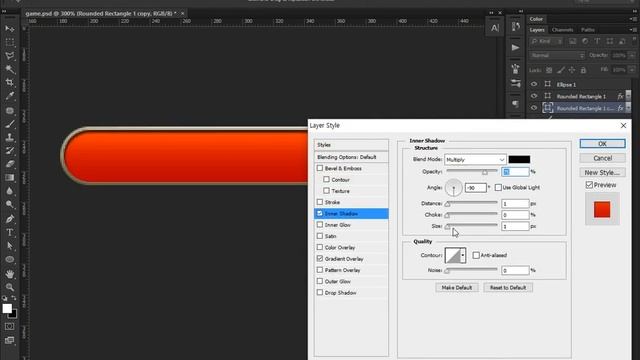This screenshot has width=640, height=360.
Task: Open the Brush Presets panel icon
Action: pyautogui.click(x=516, y=84)
